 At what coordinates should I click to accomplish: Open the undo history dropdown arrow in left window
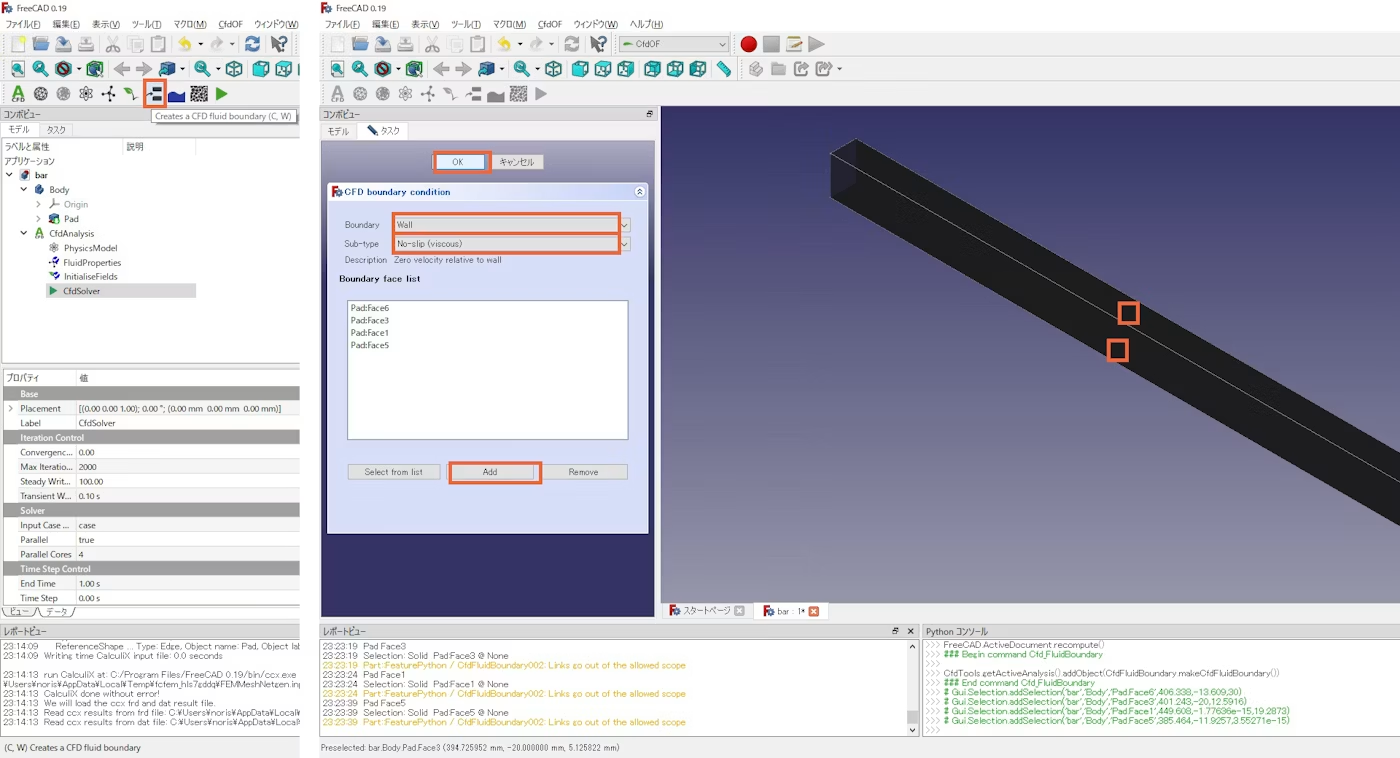click(200, 44)
